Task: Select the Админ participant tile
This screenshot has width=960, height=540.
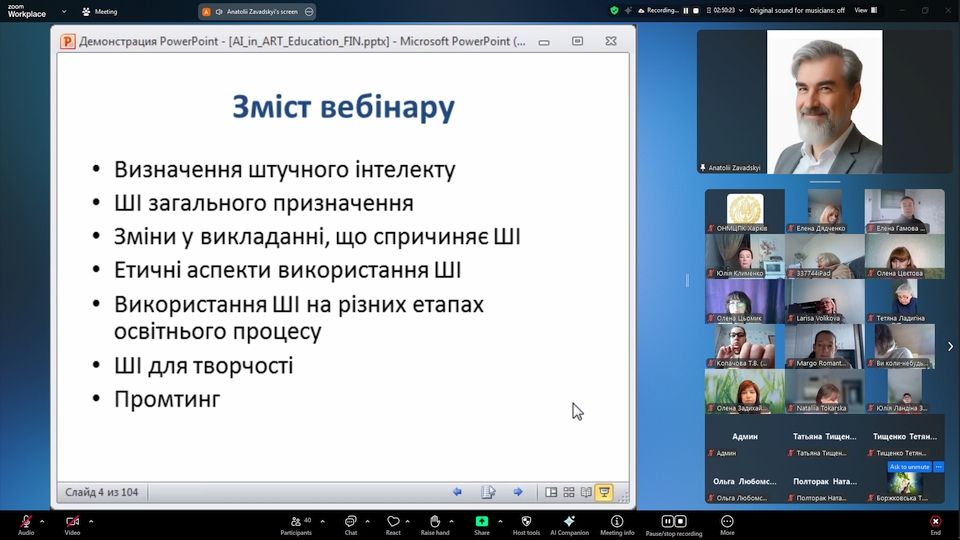Action: click(744, 437)
